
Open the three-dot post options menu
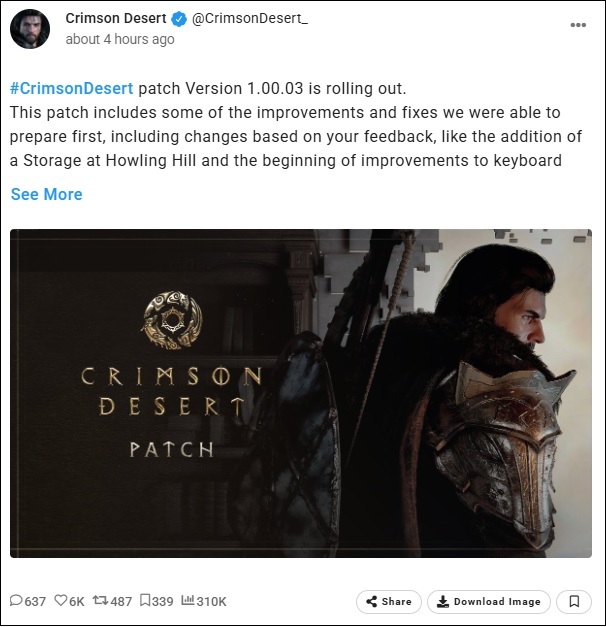click(578, 25)
